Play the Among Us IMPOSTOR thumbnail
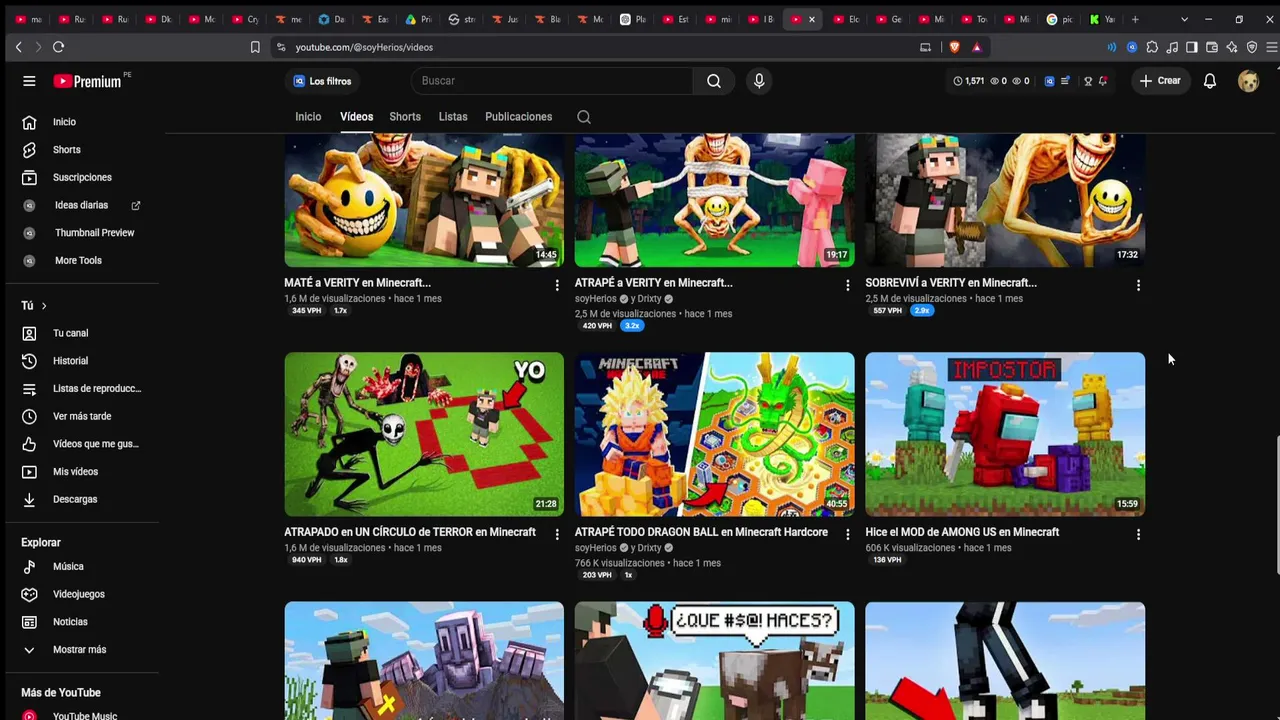The image size is (1280, 720). click(x=1005, y=434)
